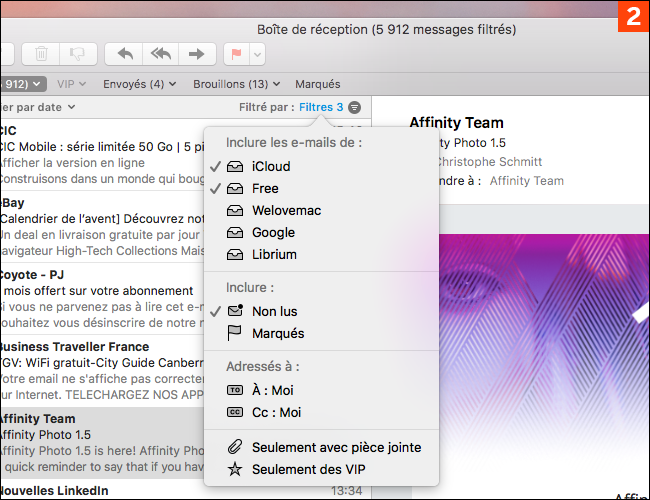Viewport: 650px width, 500px height.
Task: Click the iCloud inbox tray icon
Action: pyautogui.click(x=235, y=167)
